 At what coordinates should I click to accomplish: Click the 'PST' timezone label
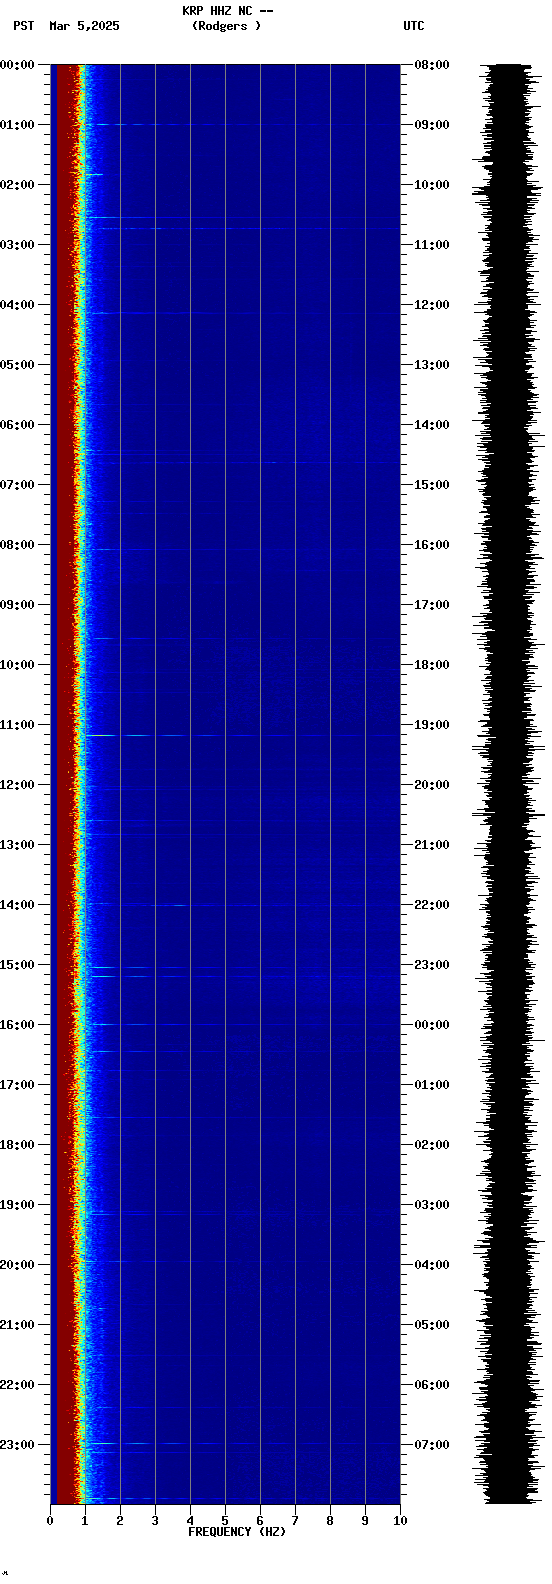pos(23,26)
